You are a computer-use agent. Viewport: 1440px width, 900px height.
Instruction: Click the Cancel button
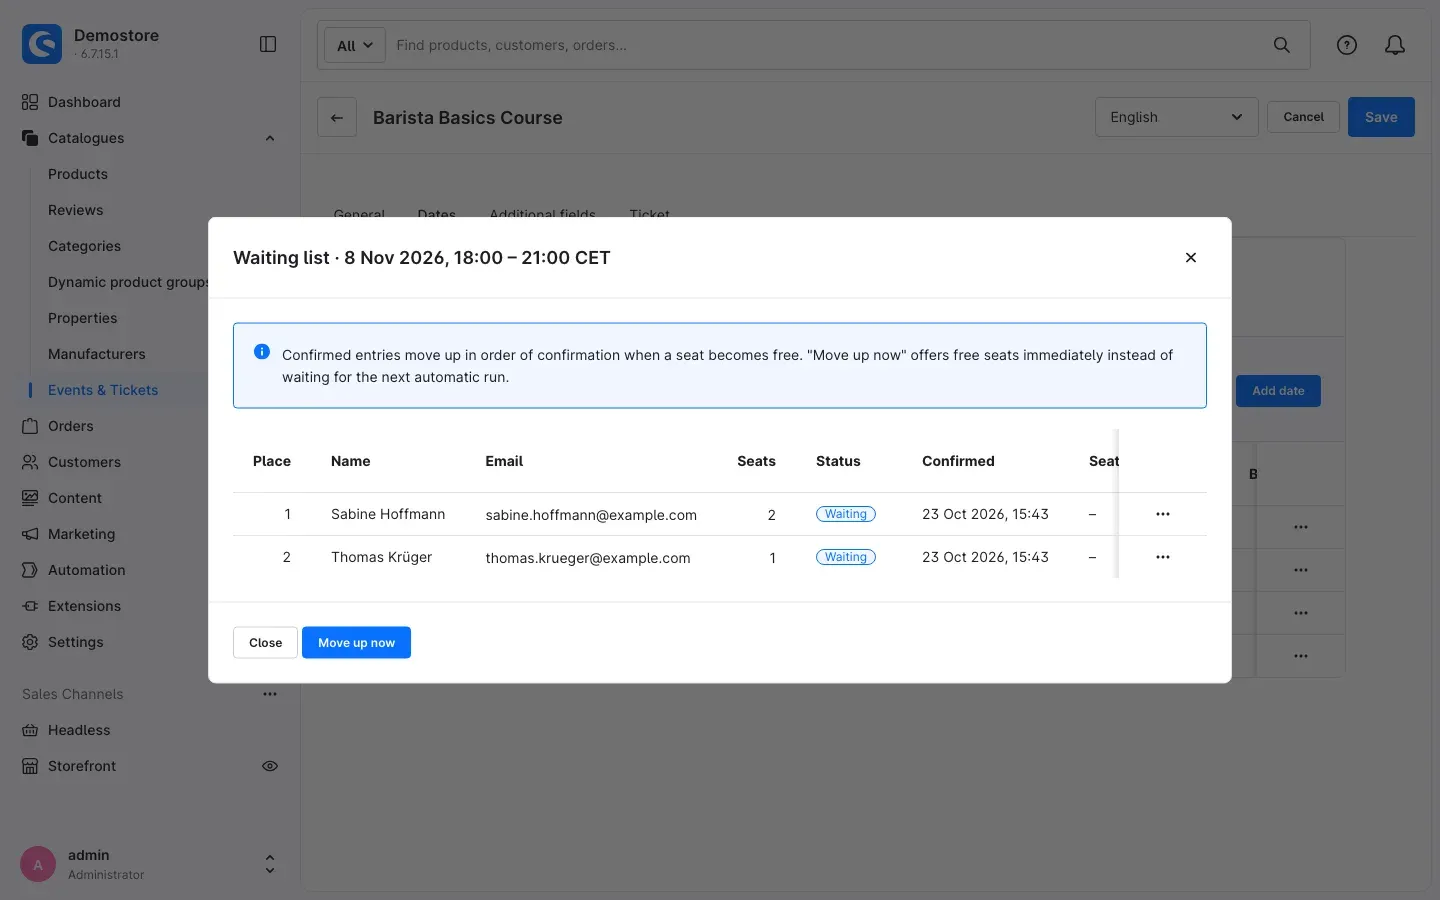[1303, 117]
